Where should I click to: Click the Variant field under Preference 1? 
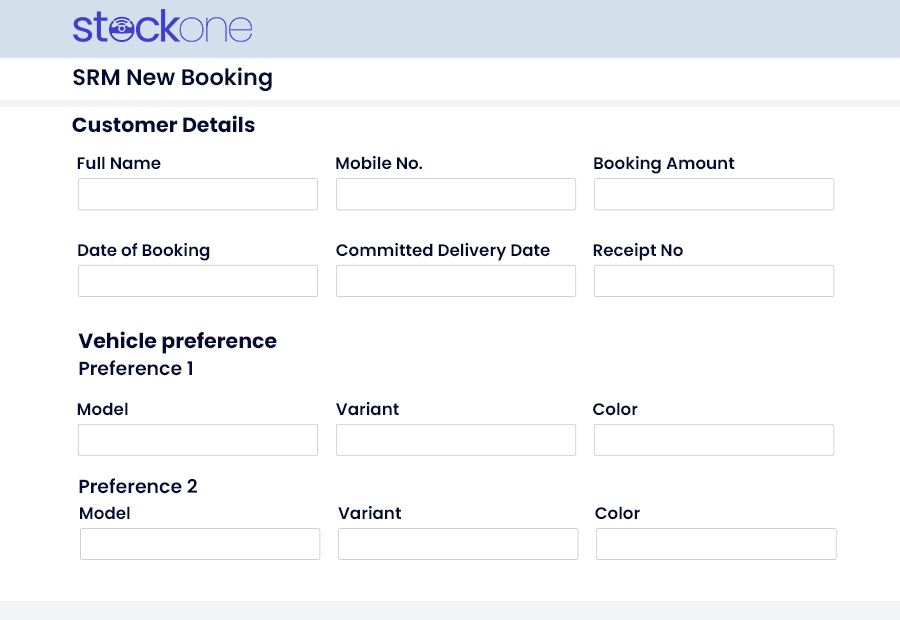pyautogui.click(x=455, y=440)
